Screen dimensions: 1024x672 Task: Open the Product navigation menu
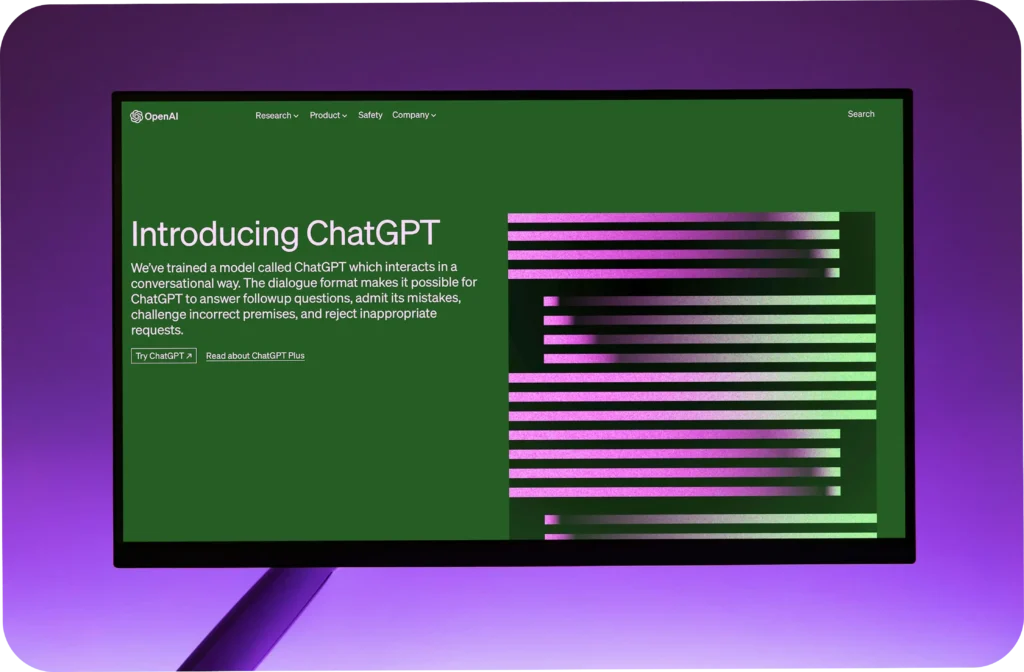[325, 116]
